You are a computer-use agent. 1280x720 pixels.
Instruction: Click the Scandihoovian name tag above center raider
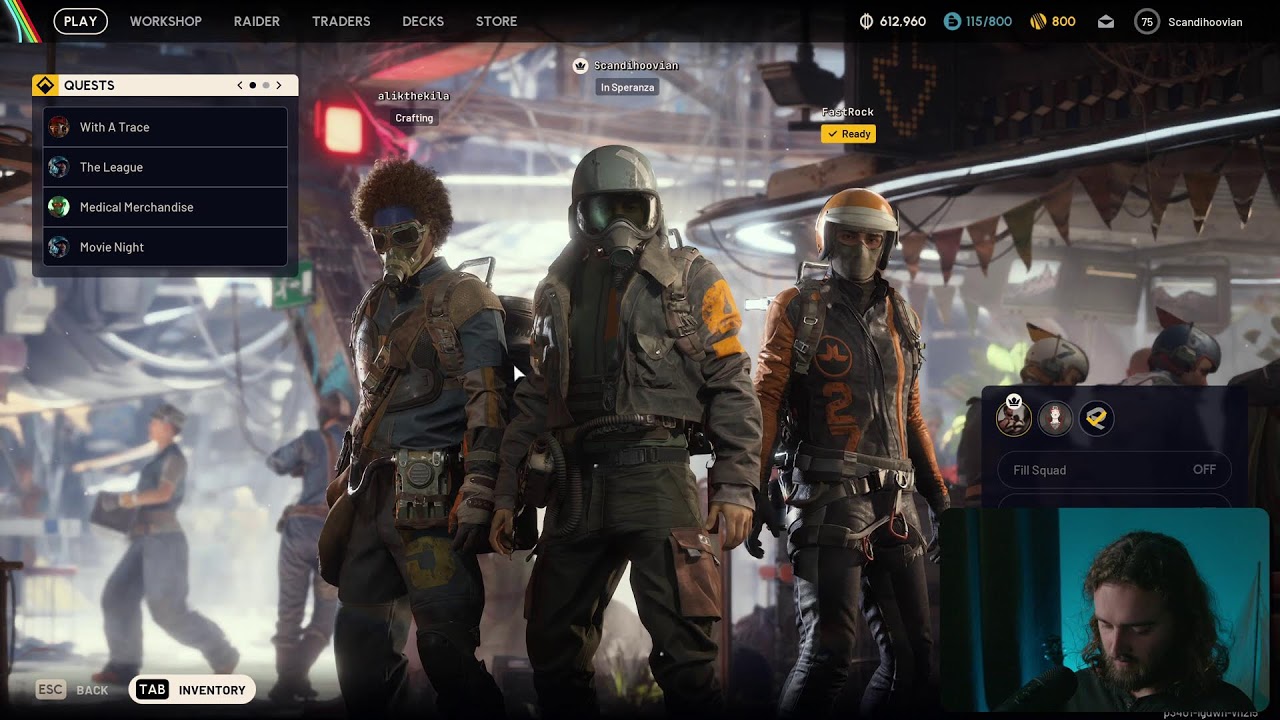point(636,66)
